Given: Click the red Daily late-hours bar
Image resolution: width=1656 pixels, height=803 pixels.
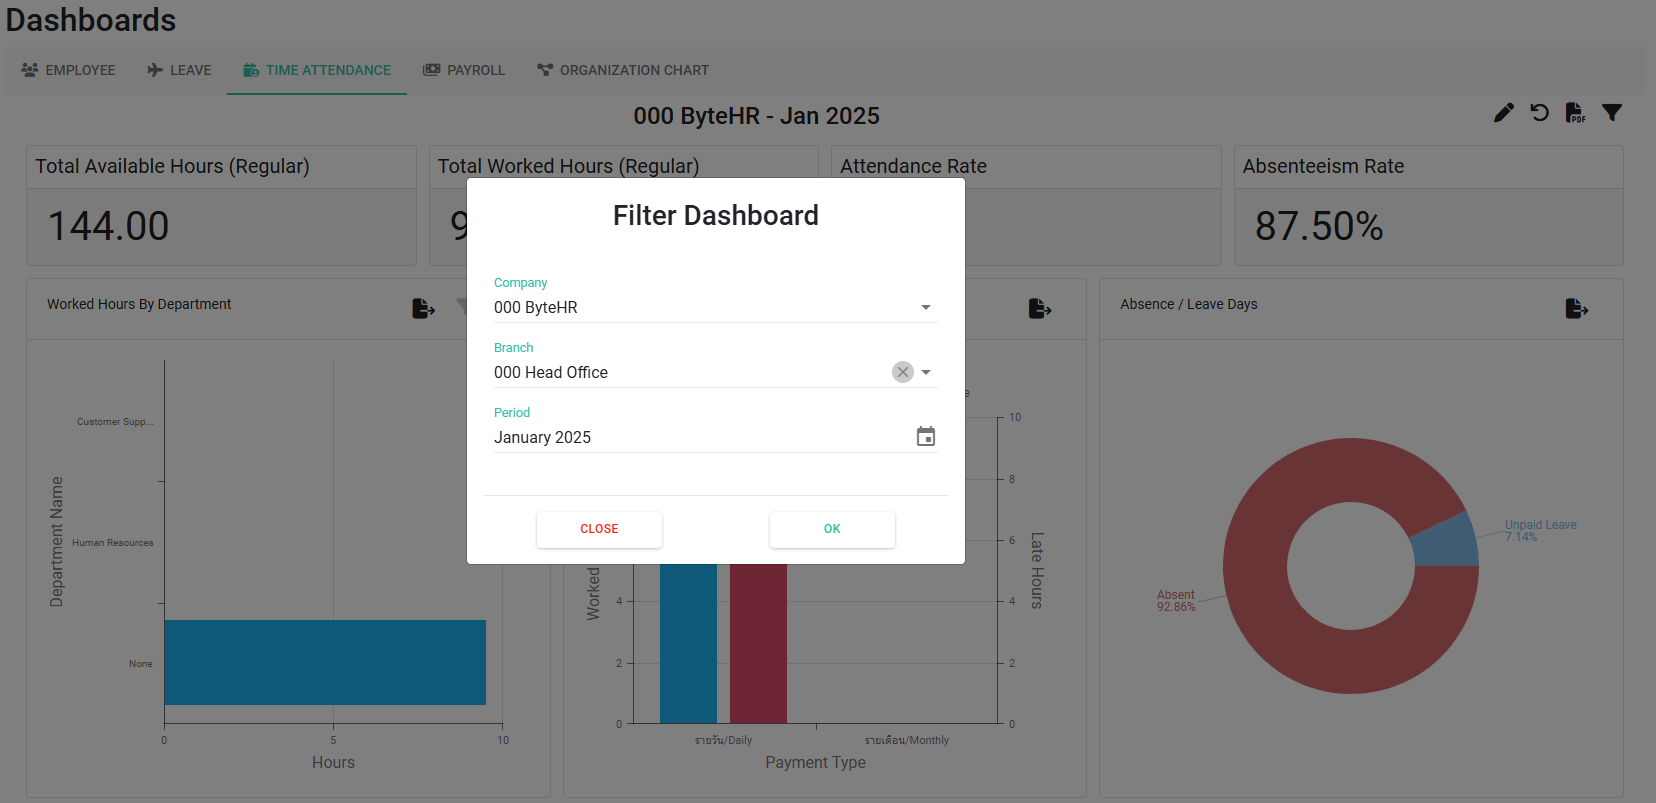Looking at the screenshot, I should (758, 643).
